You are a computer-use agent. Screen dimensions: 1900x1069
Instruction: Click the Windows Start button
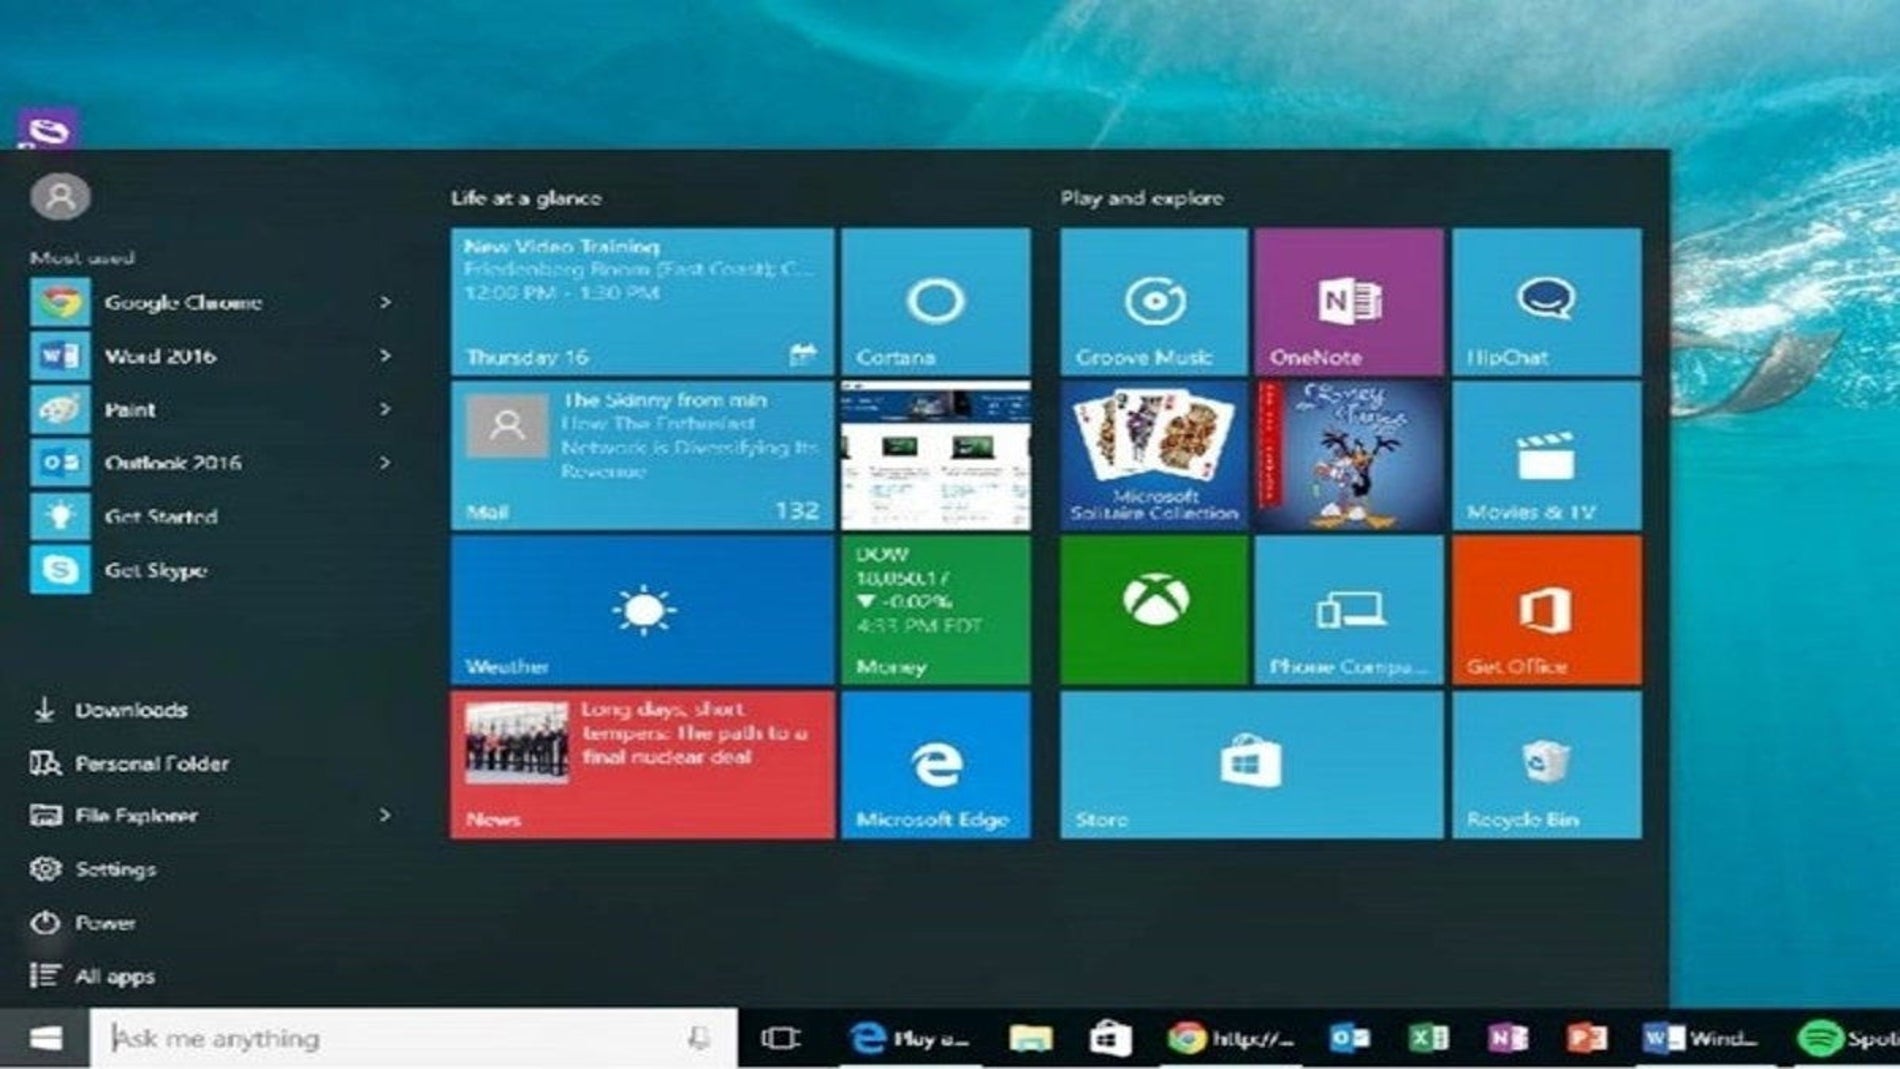45,1038
